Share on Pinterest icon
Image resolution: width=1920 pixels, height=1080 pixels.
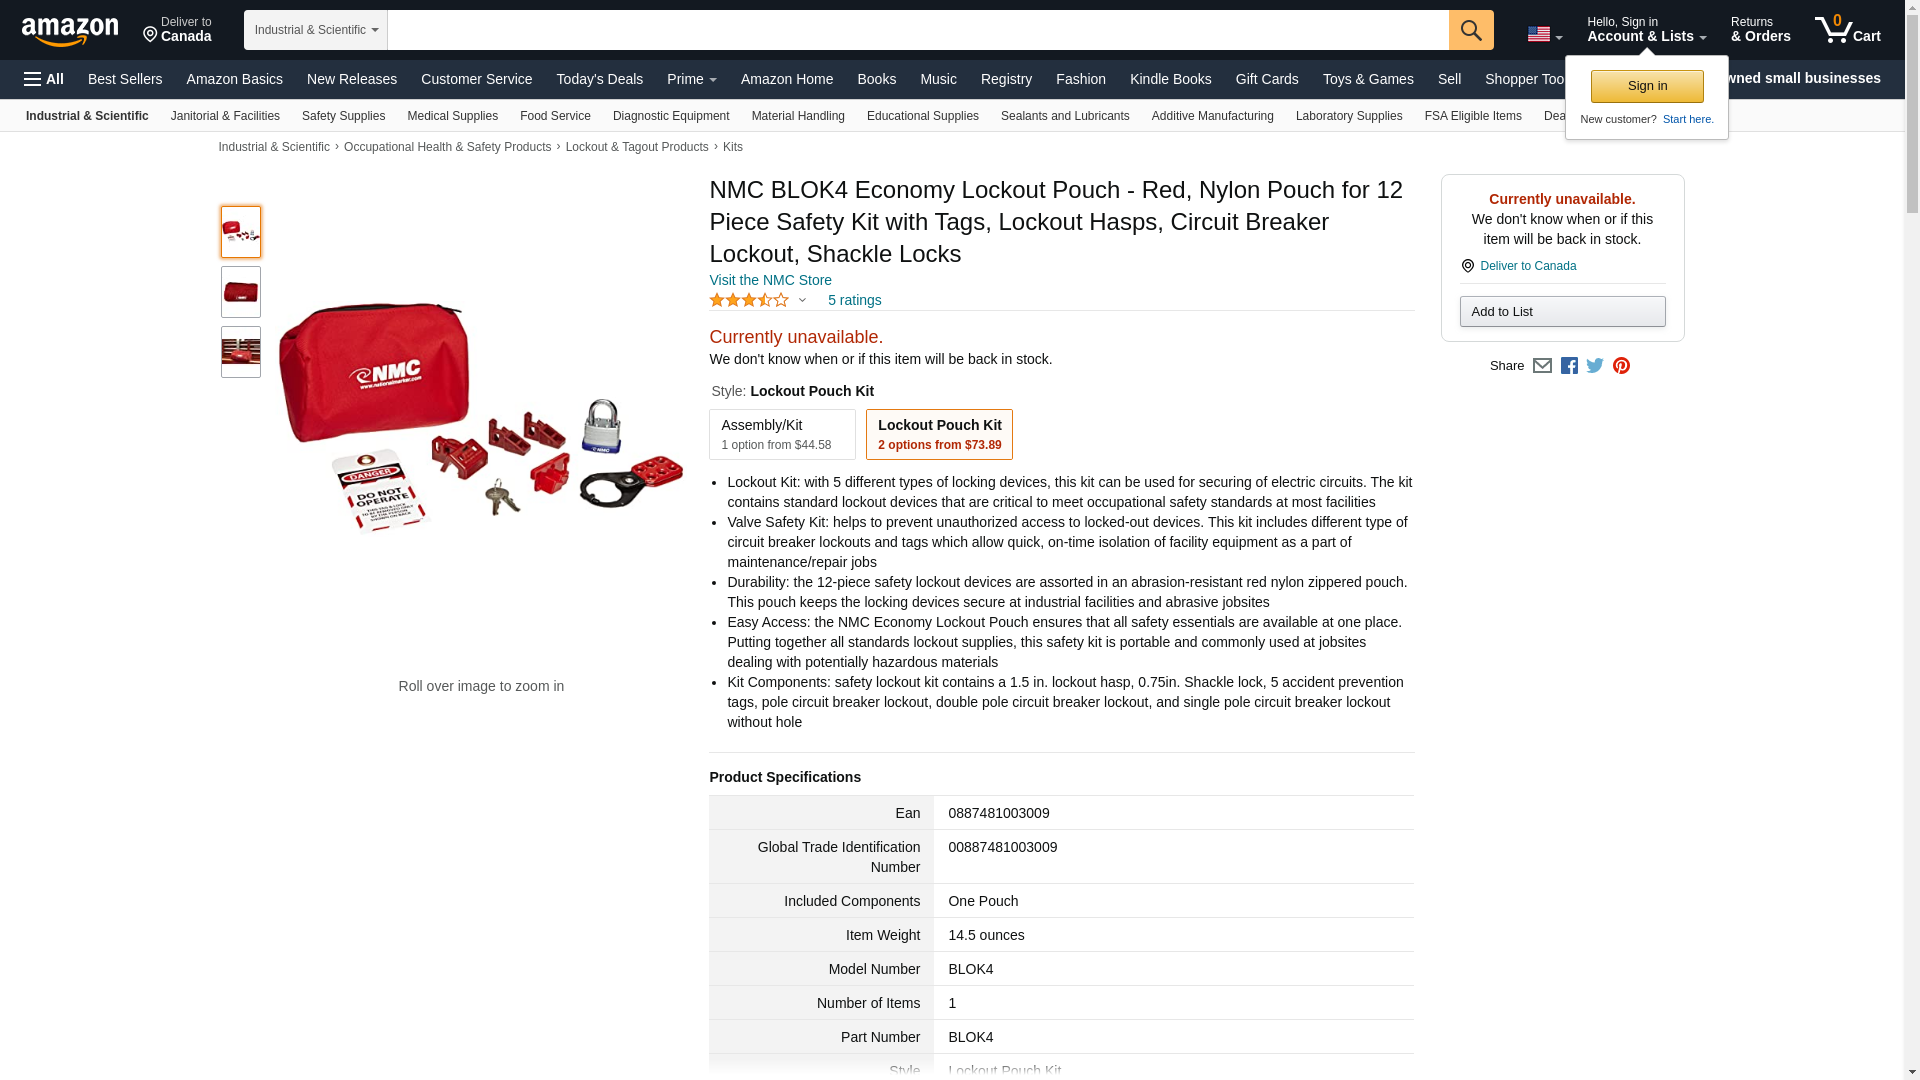coord(1621,366)
